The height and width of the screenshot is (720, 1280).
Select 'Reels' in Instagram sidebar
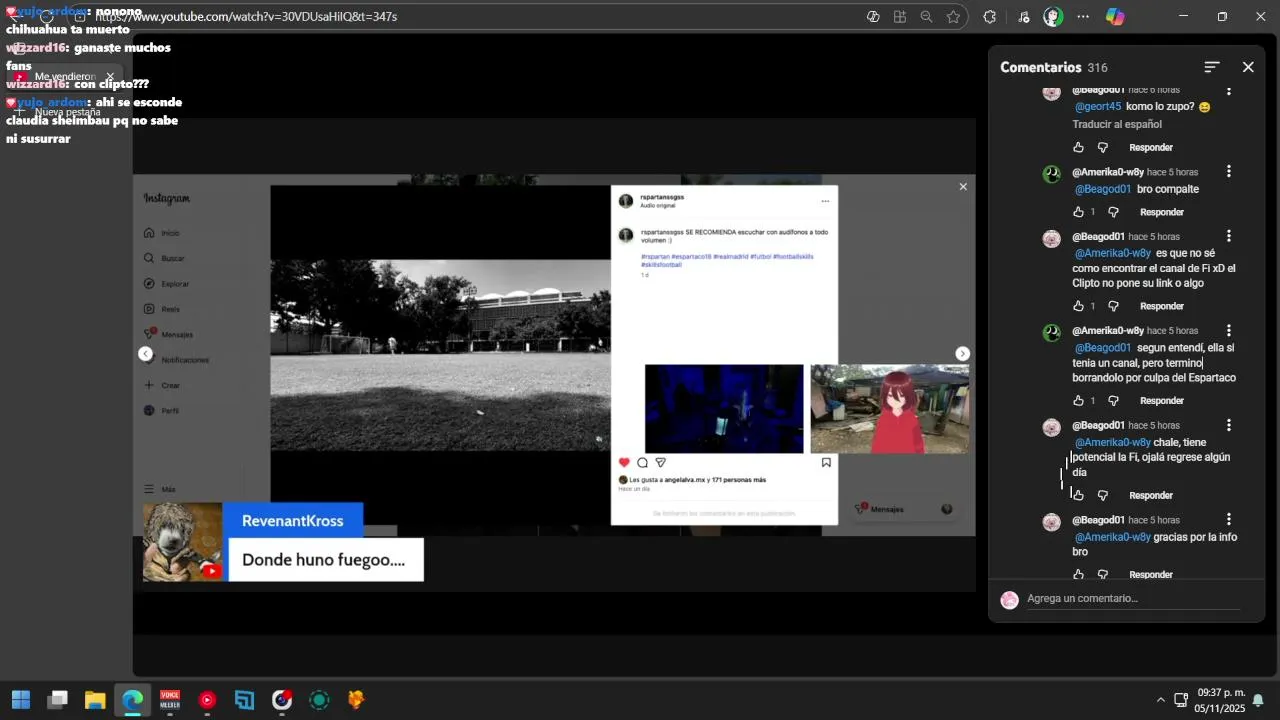click(162, 309)
